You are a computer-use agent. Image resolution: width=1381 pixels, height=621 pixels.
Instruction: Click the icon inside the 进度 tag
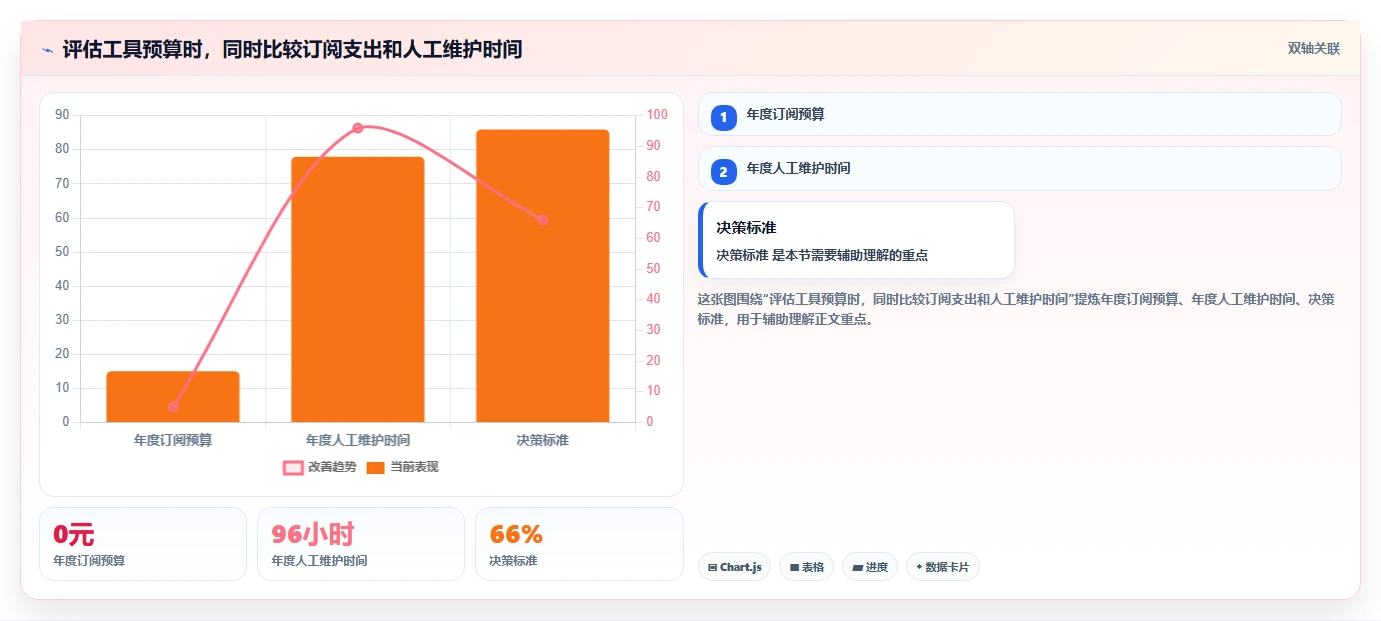[x=857, y=568]
